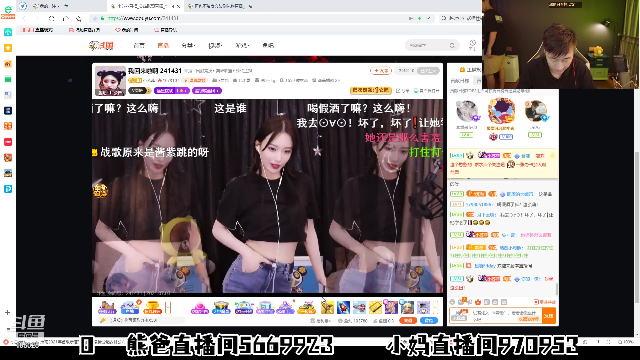Open the emoji icon in chat toolbar
The height and width of the screenshot is (360, 640).
pos(452,302)
